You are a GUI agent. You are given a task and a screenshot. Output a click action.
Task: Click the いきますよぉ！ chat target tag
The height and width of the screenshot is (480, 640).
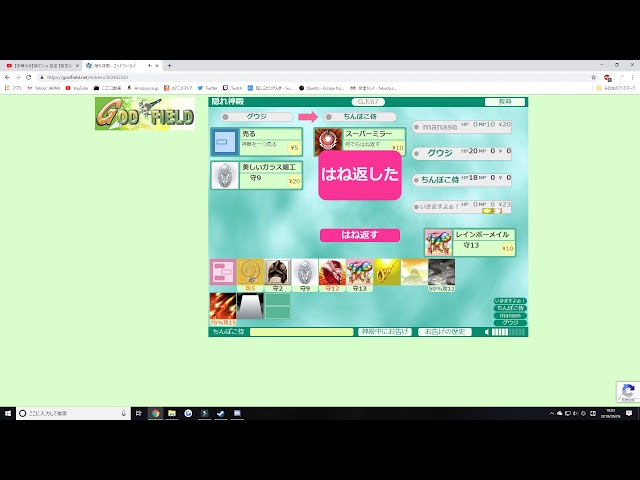click(510, 301)
